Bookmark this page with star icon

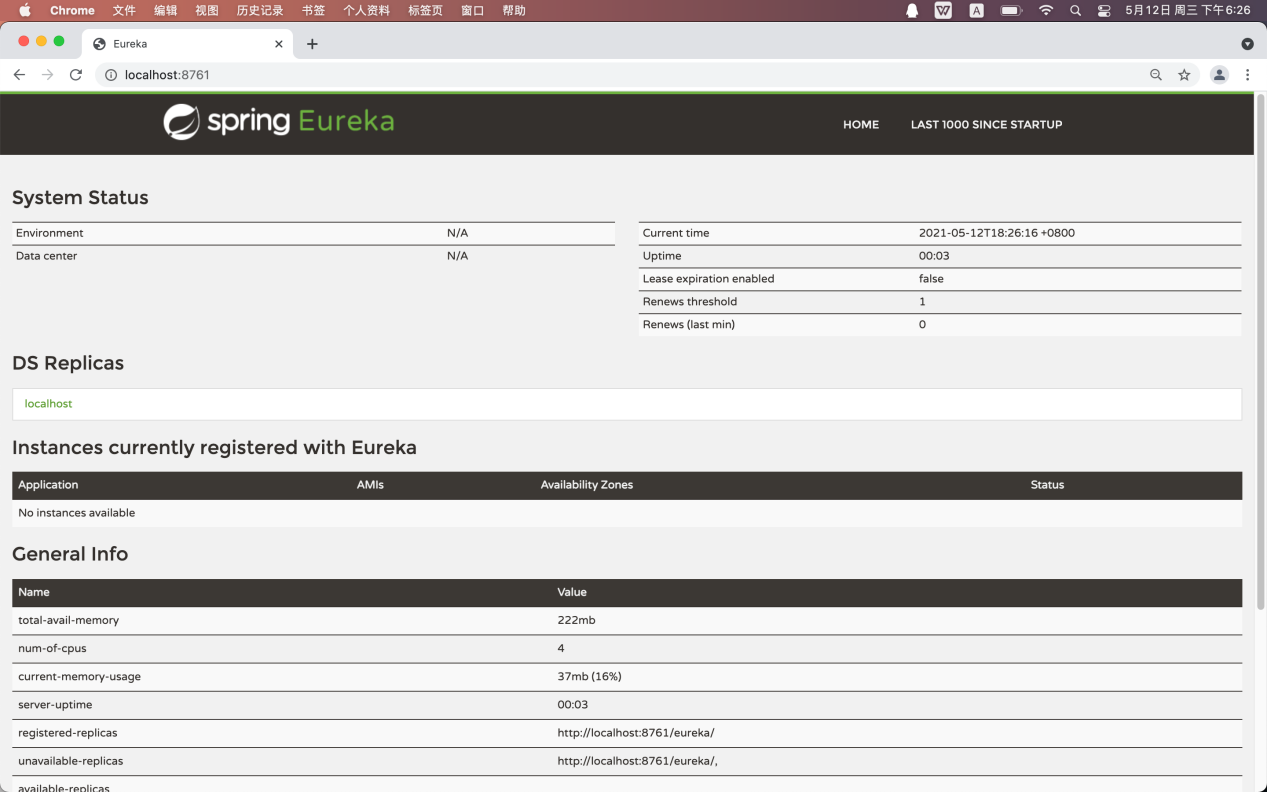point(1184,75)
